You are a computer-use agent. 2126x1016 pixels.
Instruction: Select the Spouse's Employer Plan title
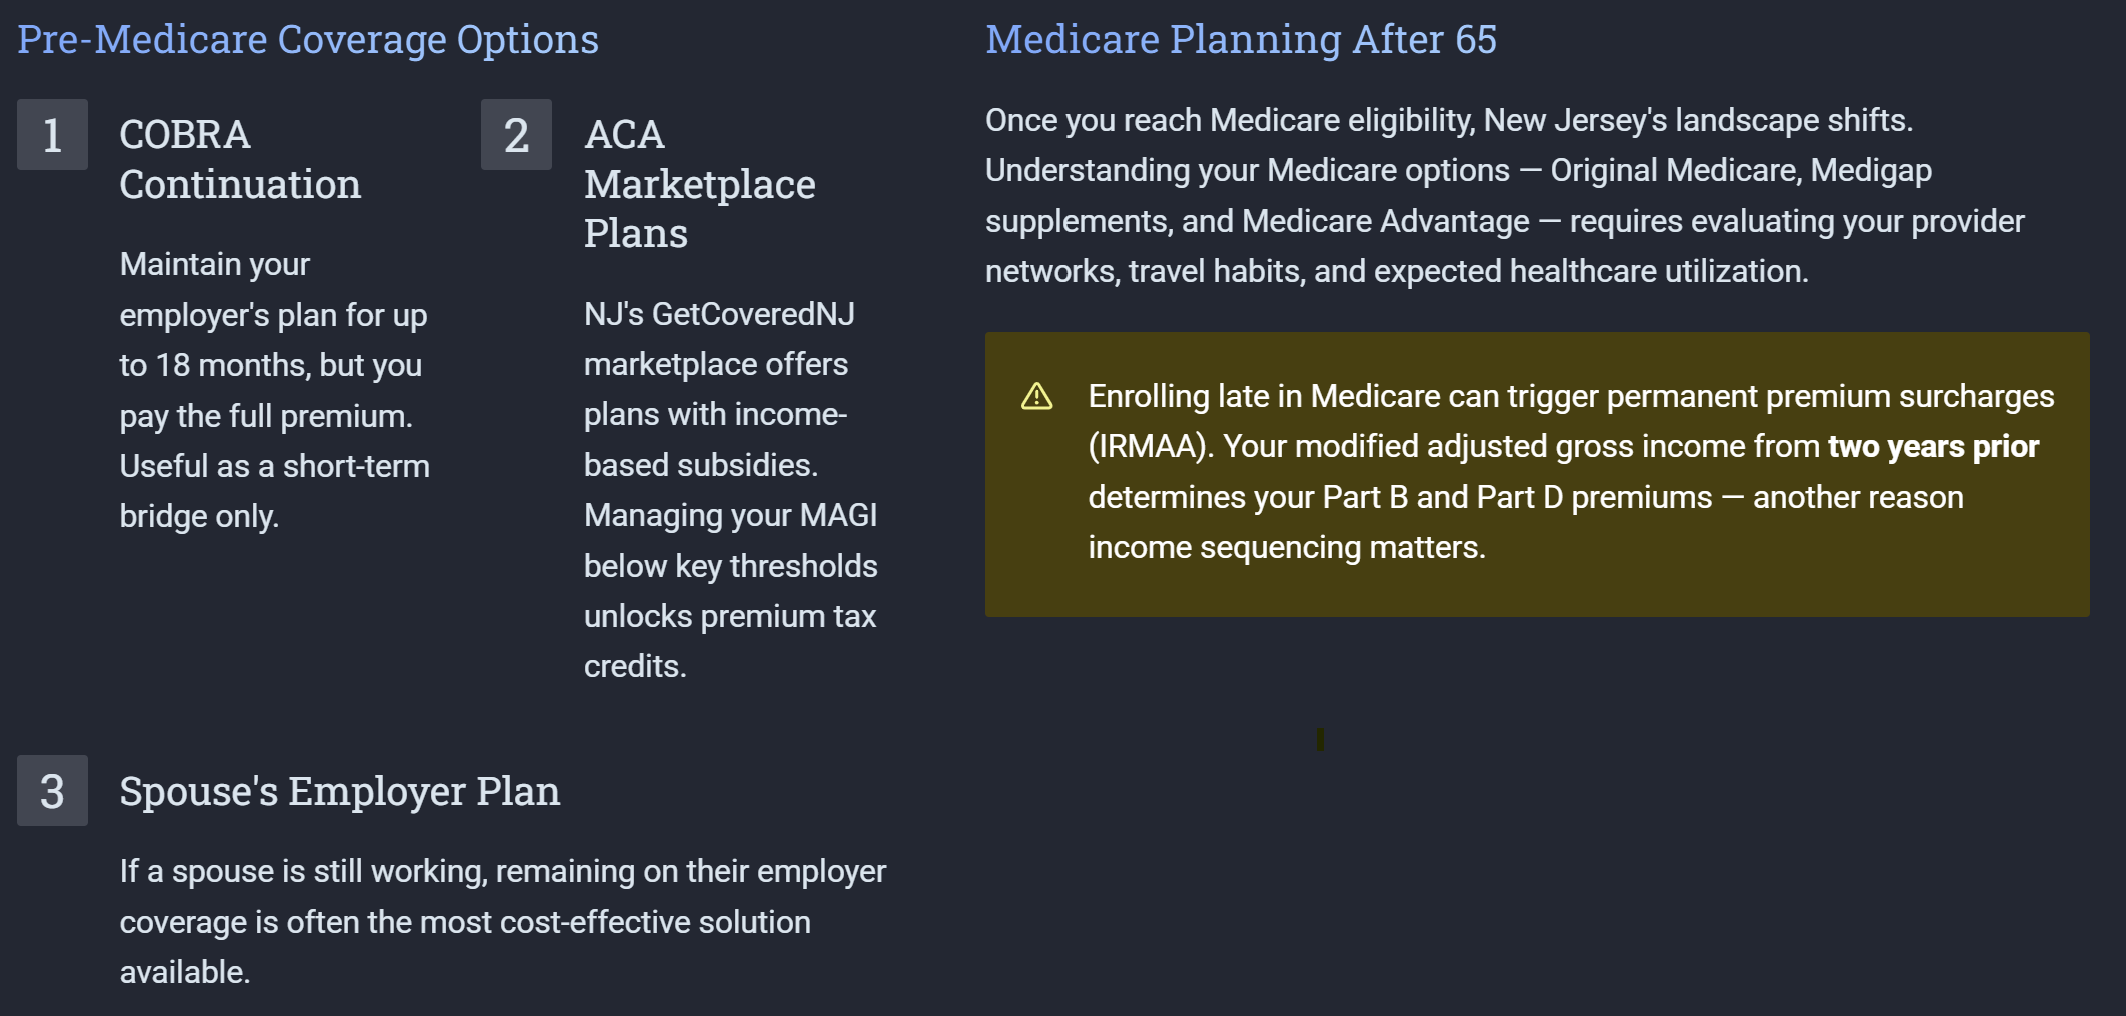pyautogui.click(x=339, y=791)
